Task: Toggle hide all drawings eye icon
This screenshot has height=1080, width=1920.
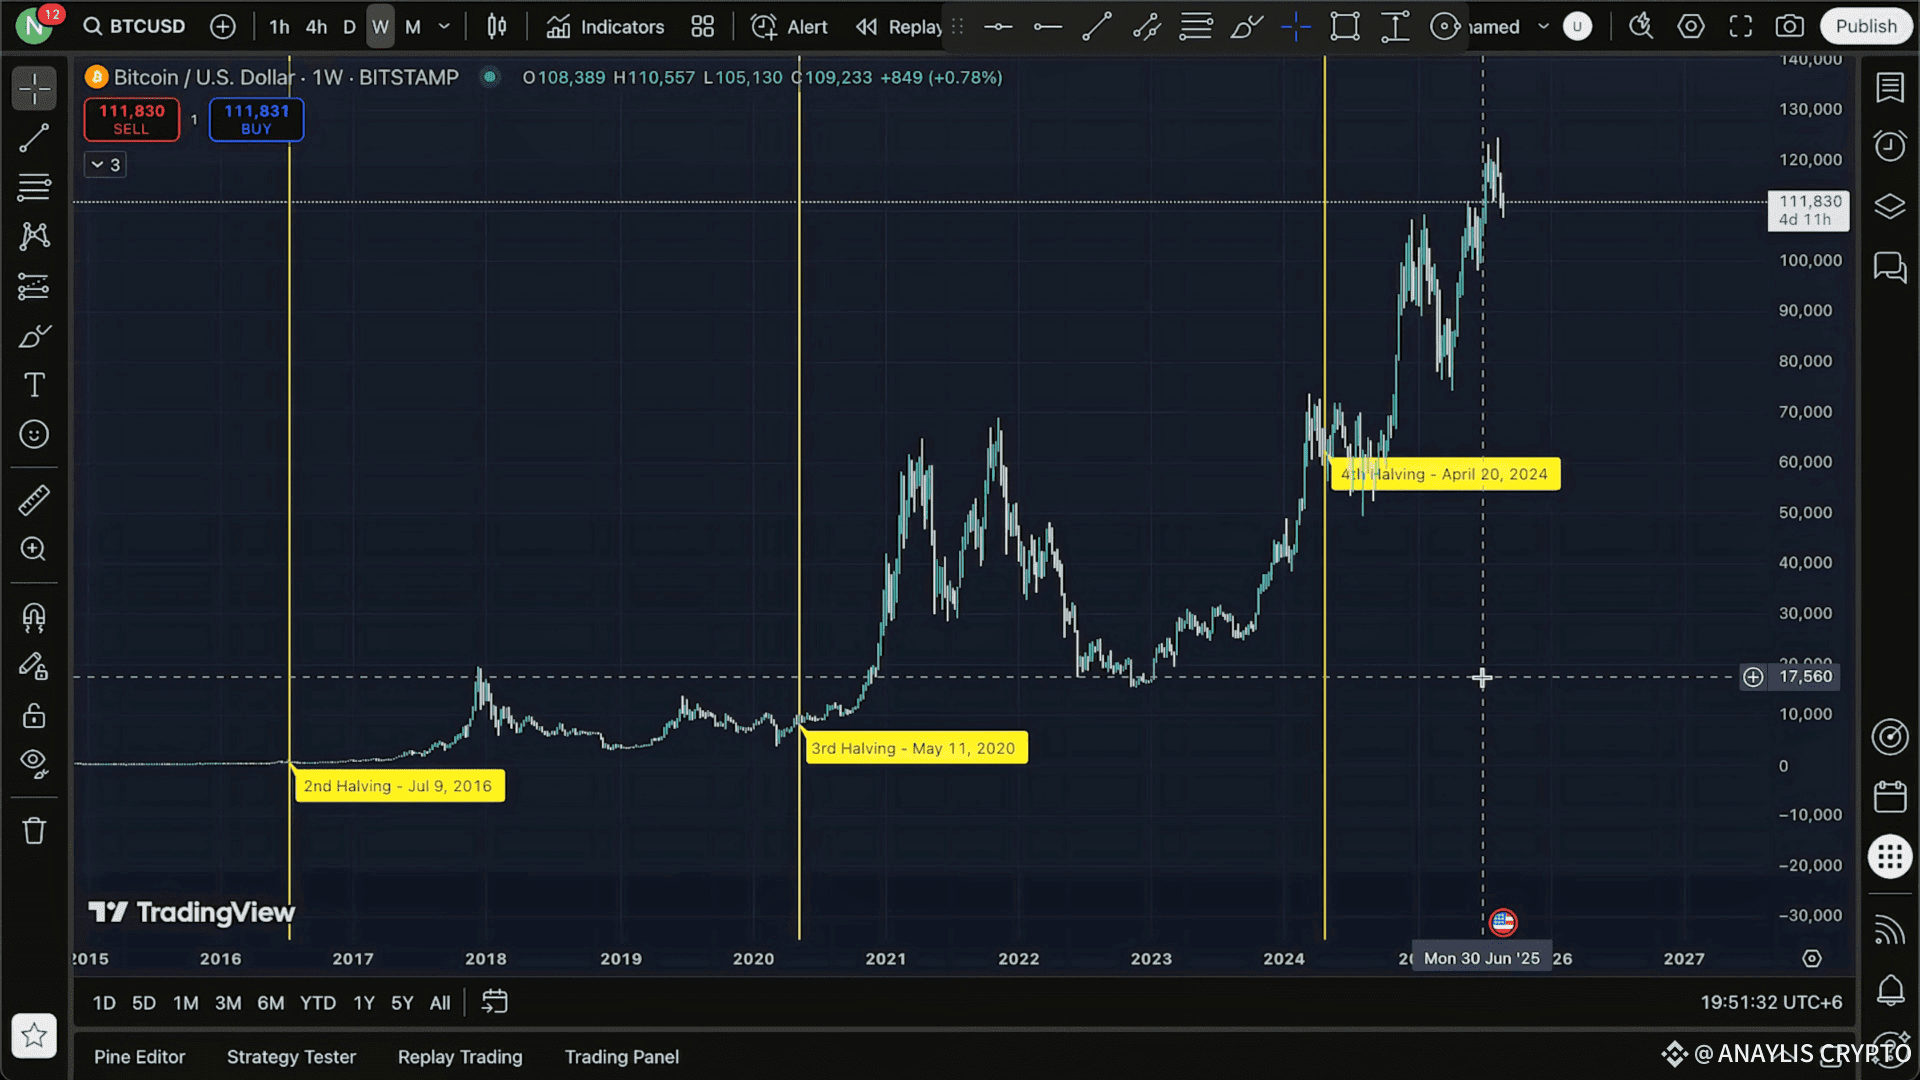Action: pyautogui.click(x=34, y=764)
